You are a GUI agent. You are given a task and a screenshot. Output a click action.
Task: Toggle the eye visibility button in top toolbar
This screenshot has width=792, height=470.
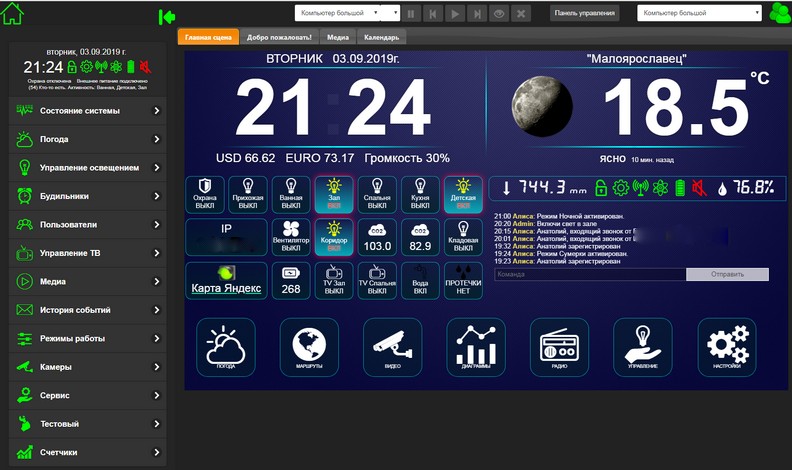coord(499,14)
